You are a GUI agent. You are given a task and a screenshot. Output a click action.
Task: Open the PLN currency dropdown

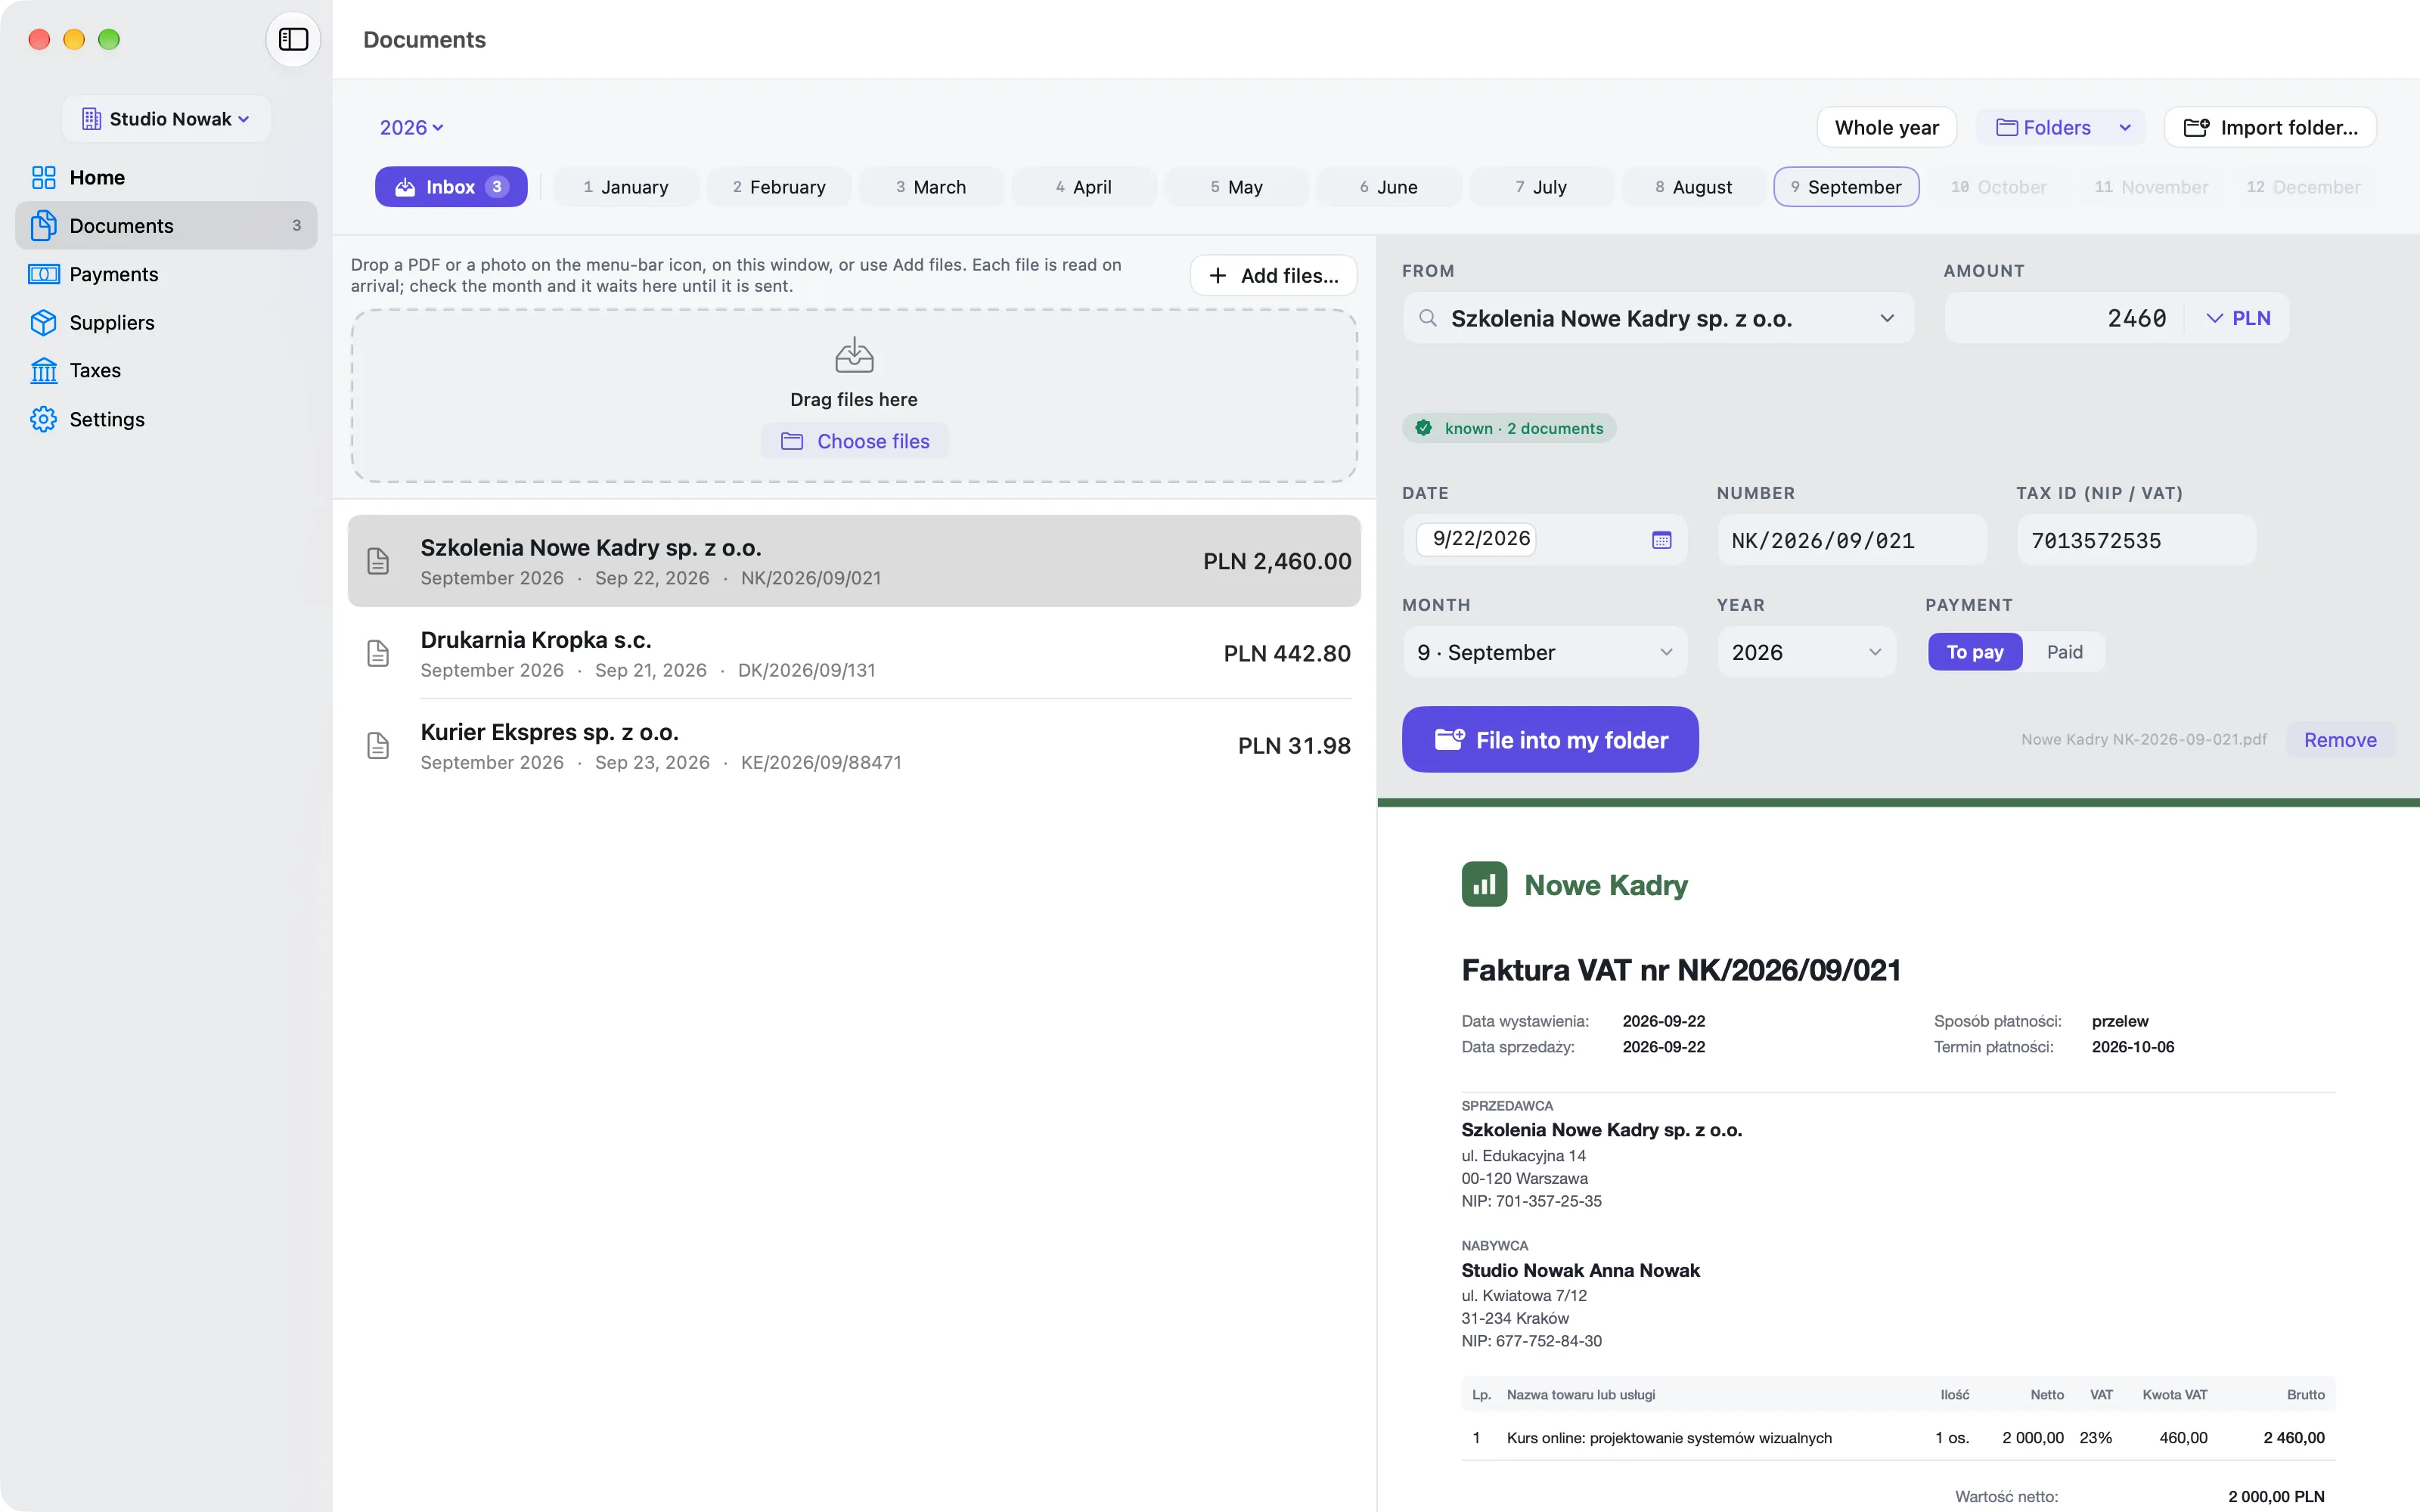[x=2238, y=318]
